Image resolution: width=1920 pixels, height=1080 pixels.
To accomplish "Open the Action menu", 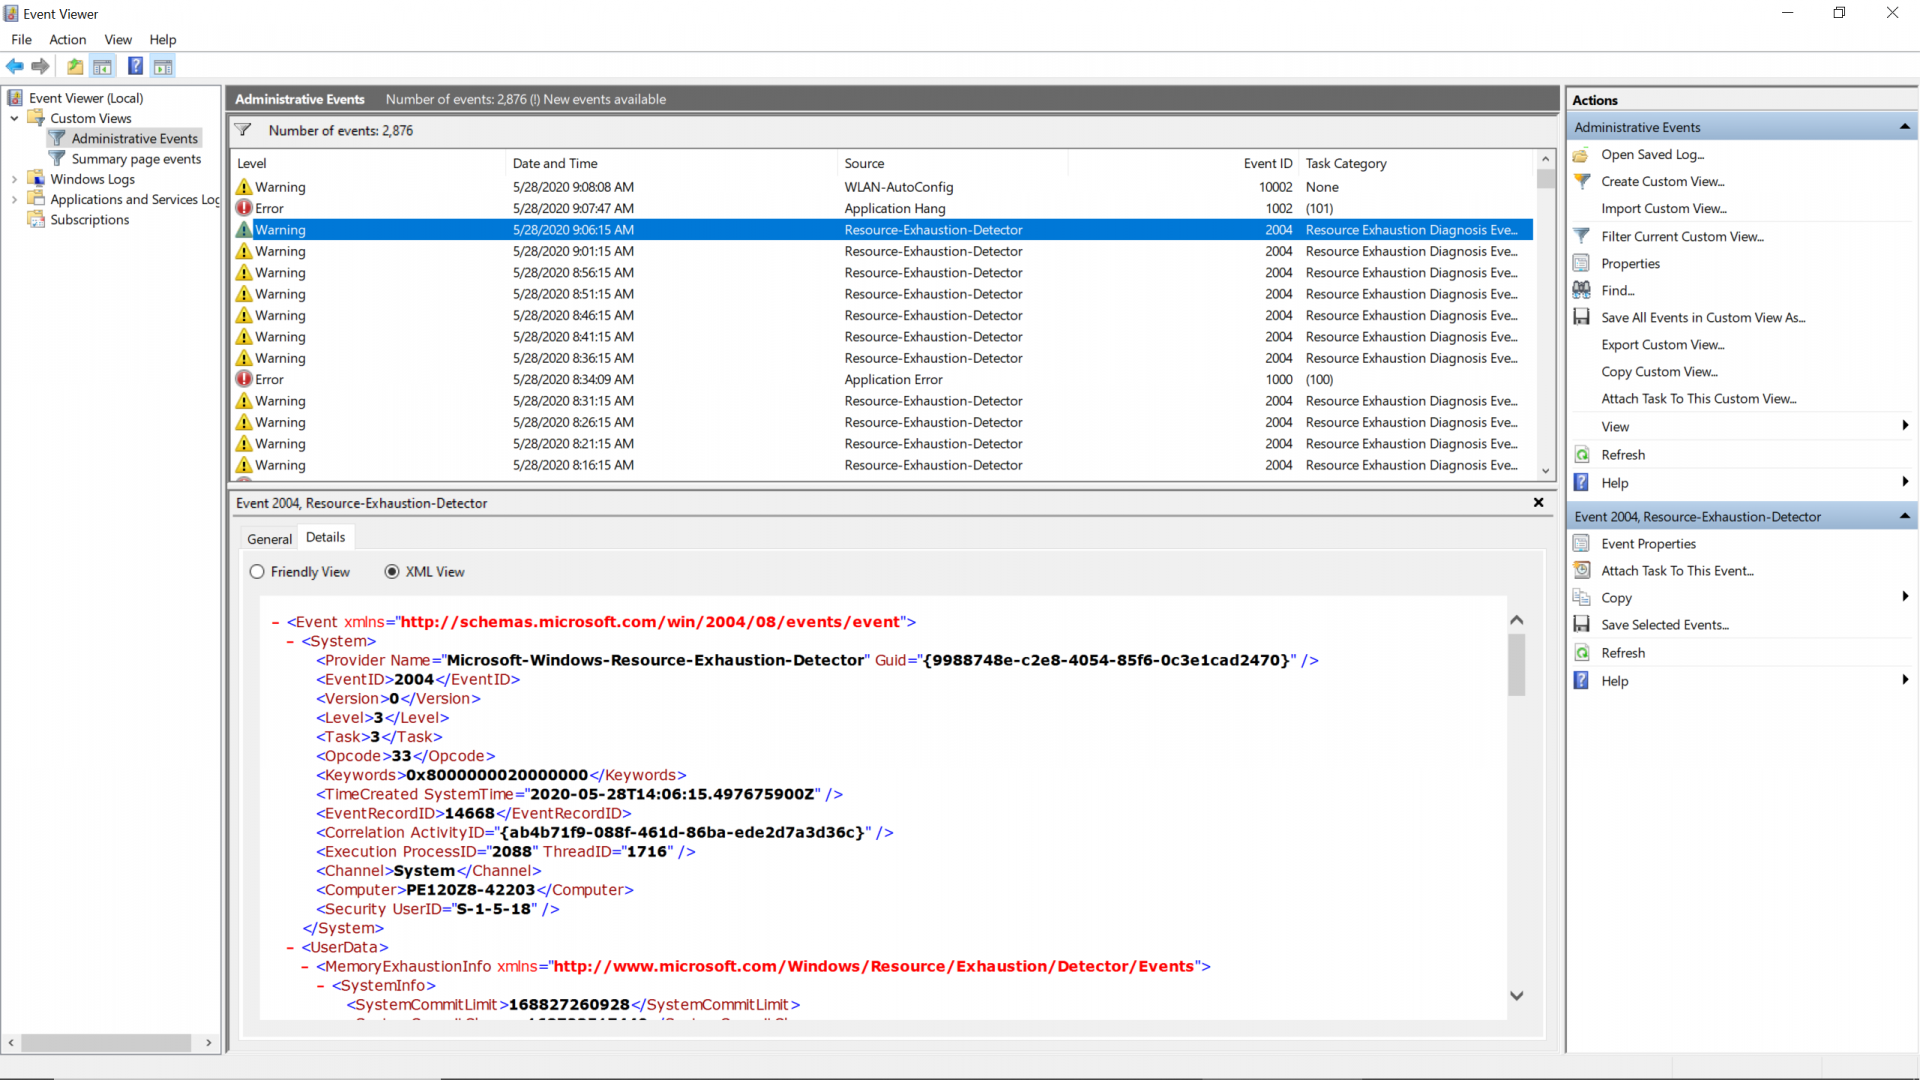I will tap(67, 40).
